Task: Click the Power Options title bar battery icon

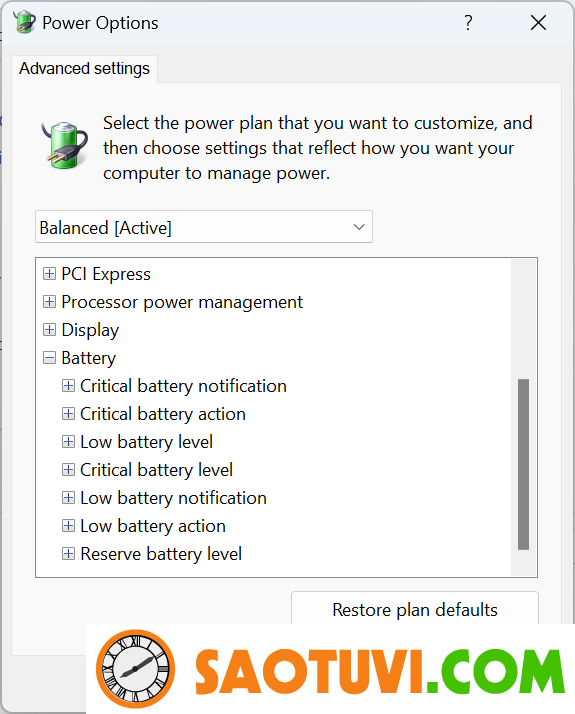Action: pos(24,22)
